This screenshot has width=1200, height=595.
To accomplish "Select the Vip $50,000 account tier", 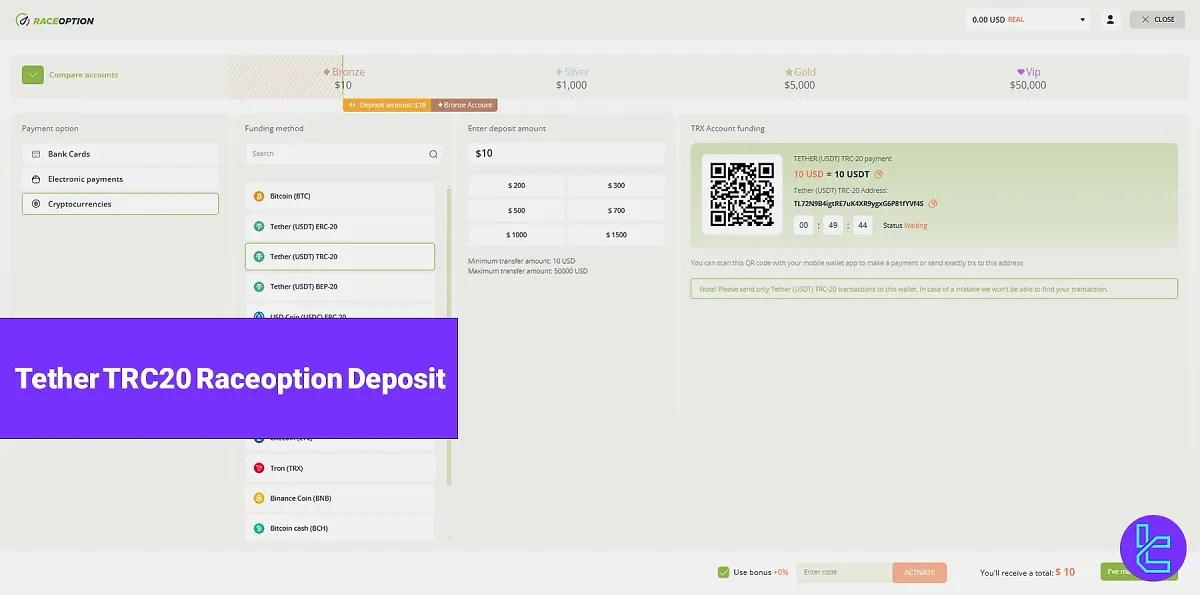I will tap(1030, 78).
